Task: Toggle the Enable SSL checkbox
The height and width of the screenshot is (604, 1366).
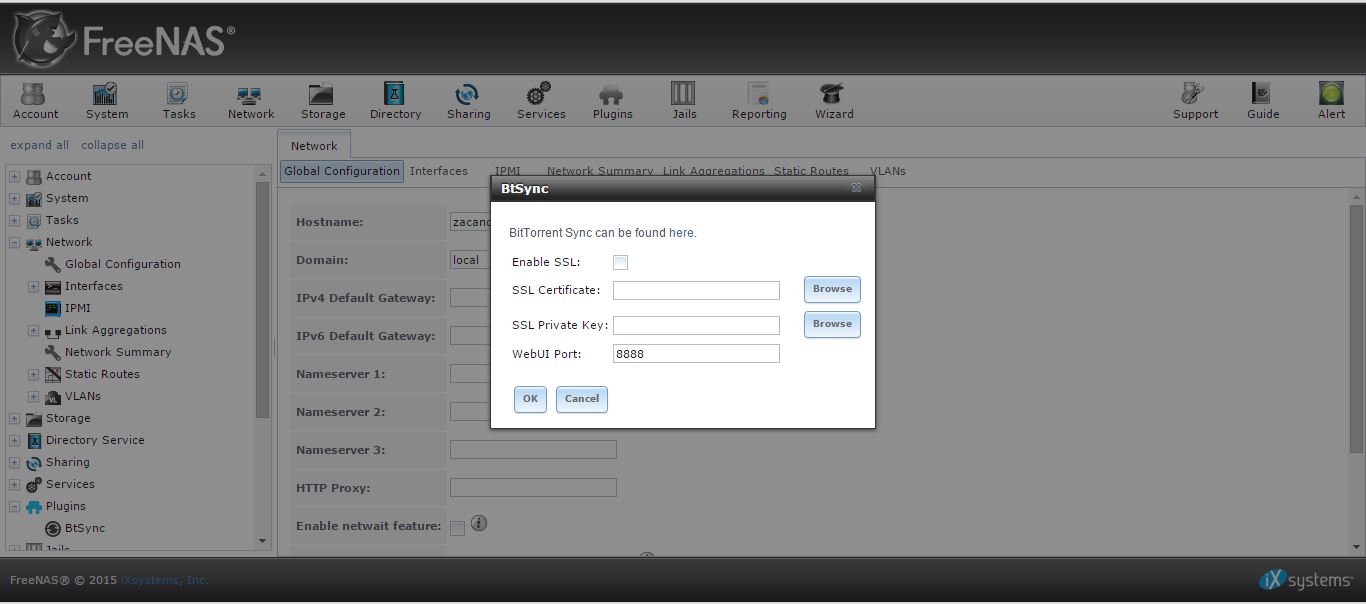Action: point(620,262)
